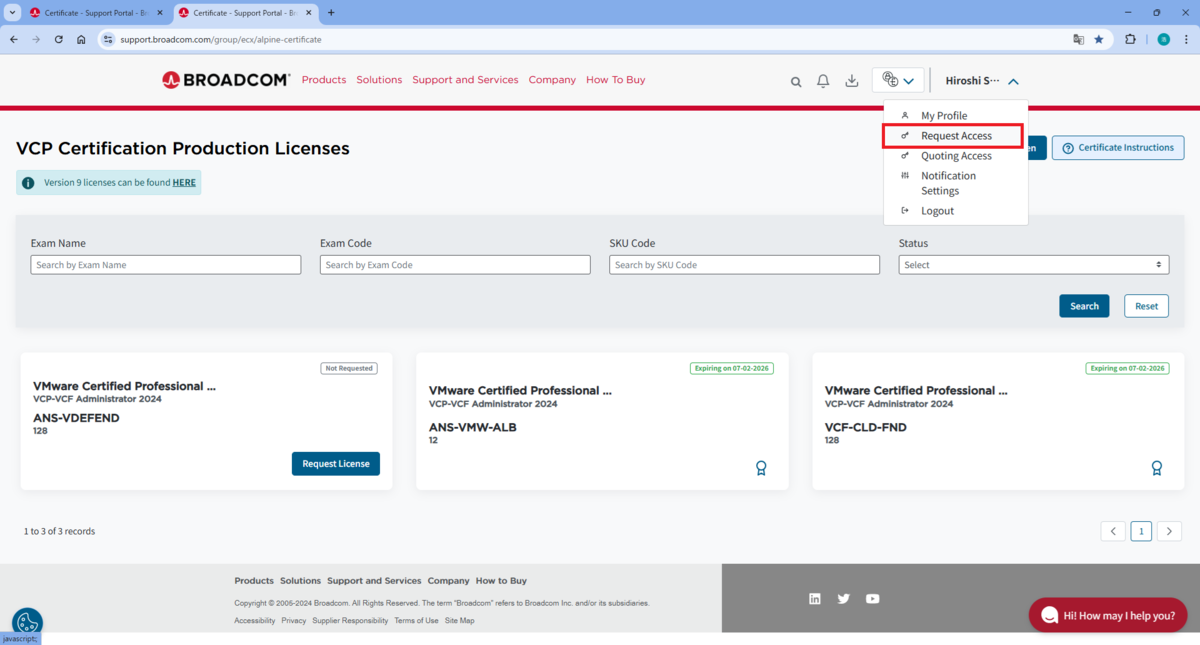Open a new browser tab with plus
The width and height of the screenshot is (1200, 645).
tap(331, 12)
